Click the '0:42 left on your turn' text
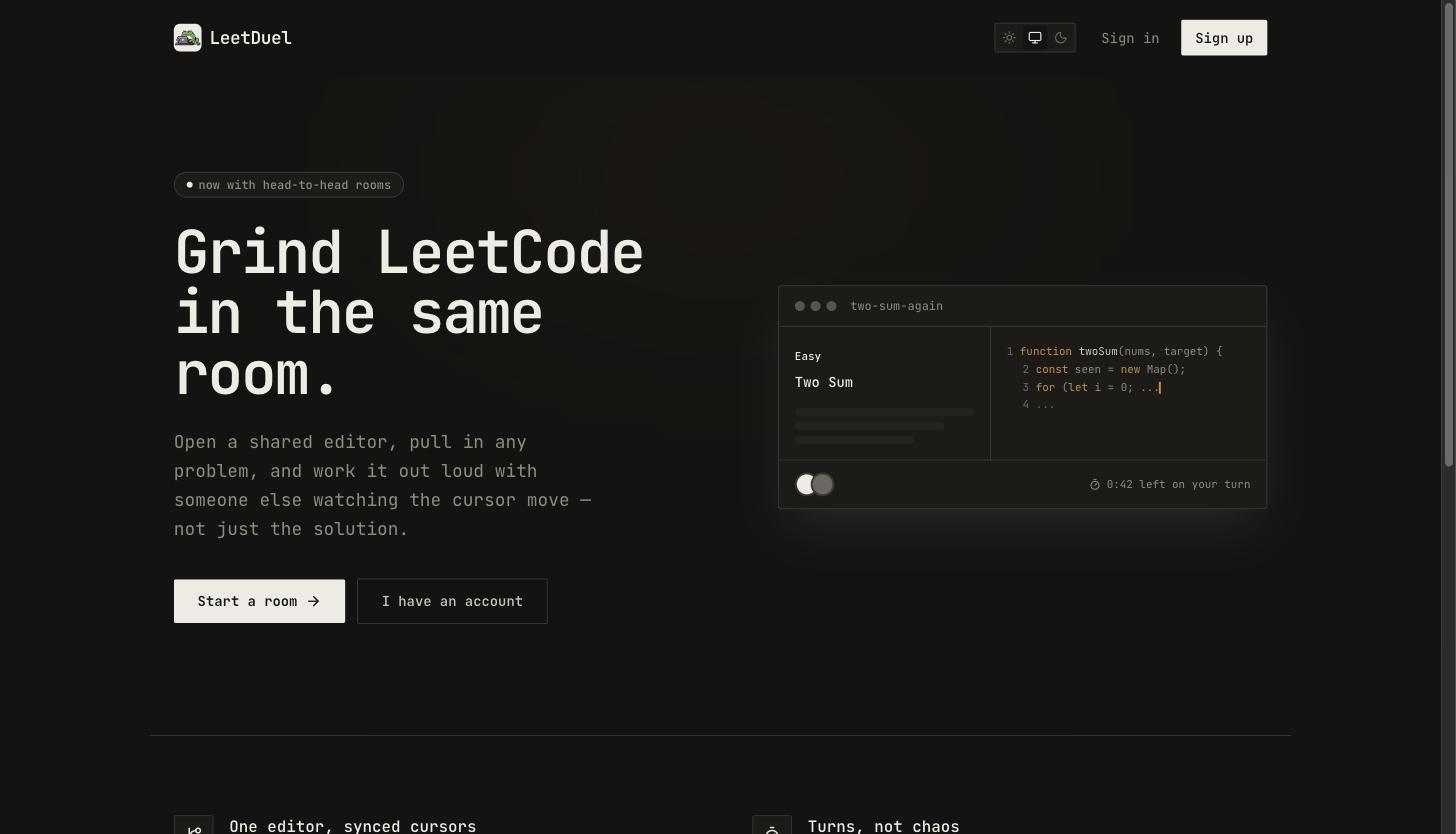The image size is (1456, 834). 1178,484
